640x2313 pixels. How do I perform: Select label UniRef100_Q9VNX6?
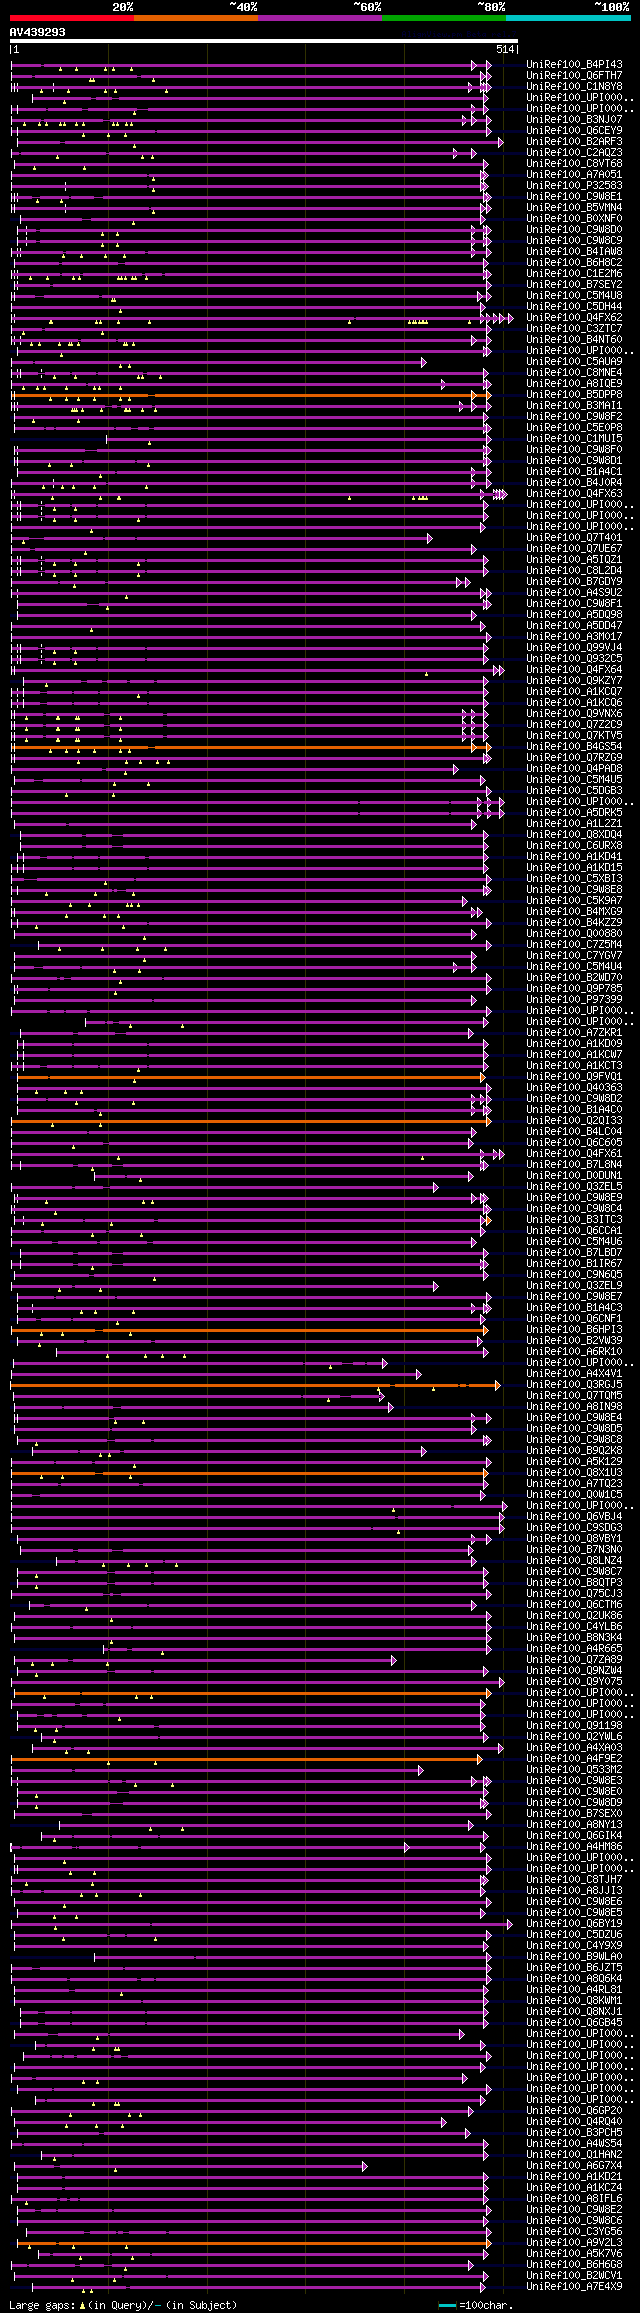(x=574, y=713)
